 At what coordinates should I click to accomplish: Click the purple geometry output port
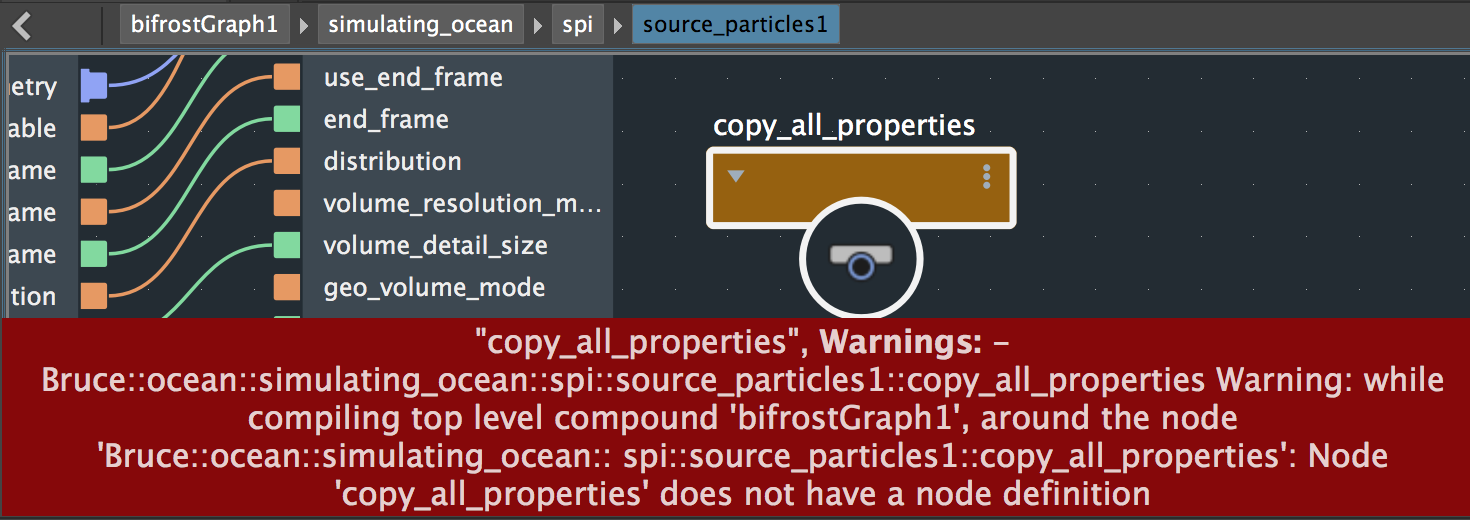94,86
